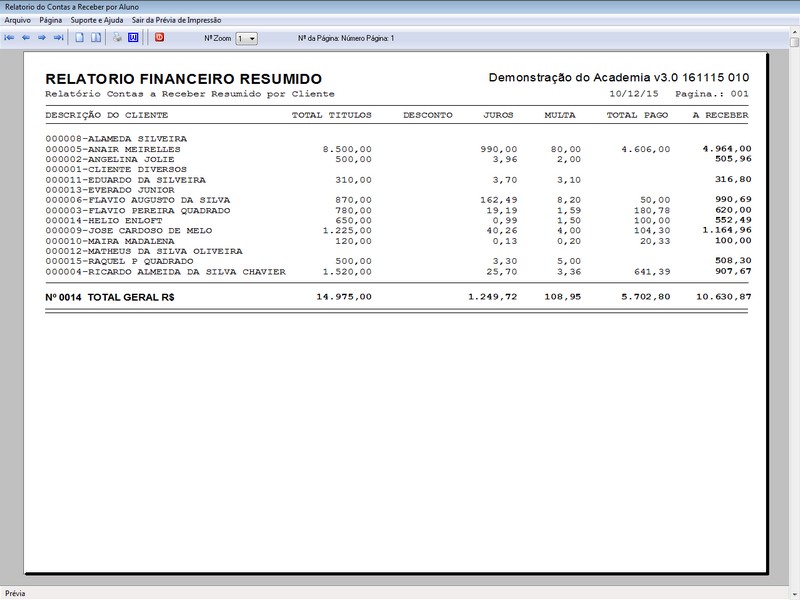This screenshot has height=600, width=800.
Task: Open the Arquivo menu
Action: point(18,20)
